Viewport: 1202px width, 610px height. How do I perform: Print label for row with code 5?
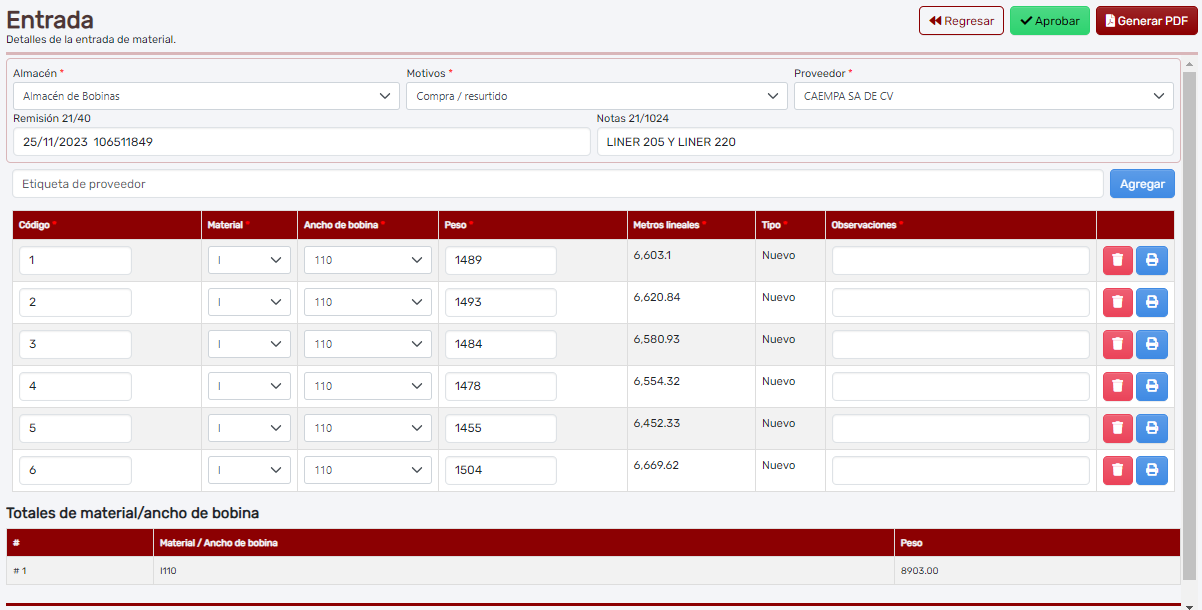1151,428
